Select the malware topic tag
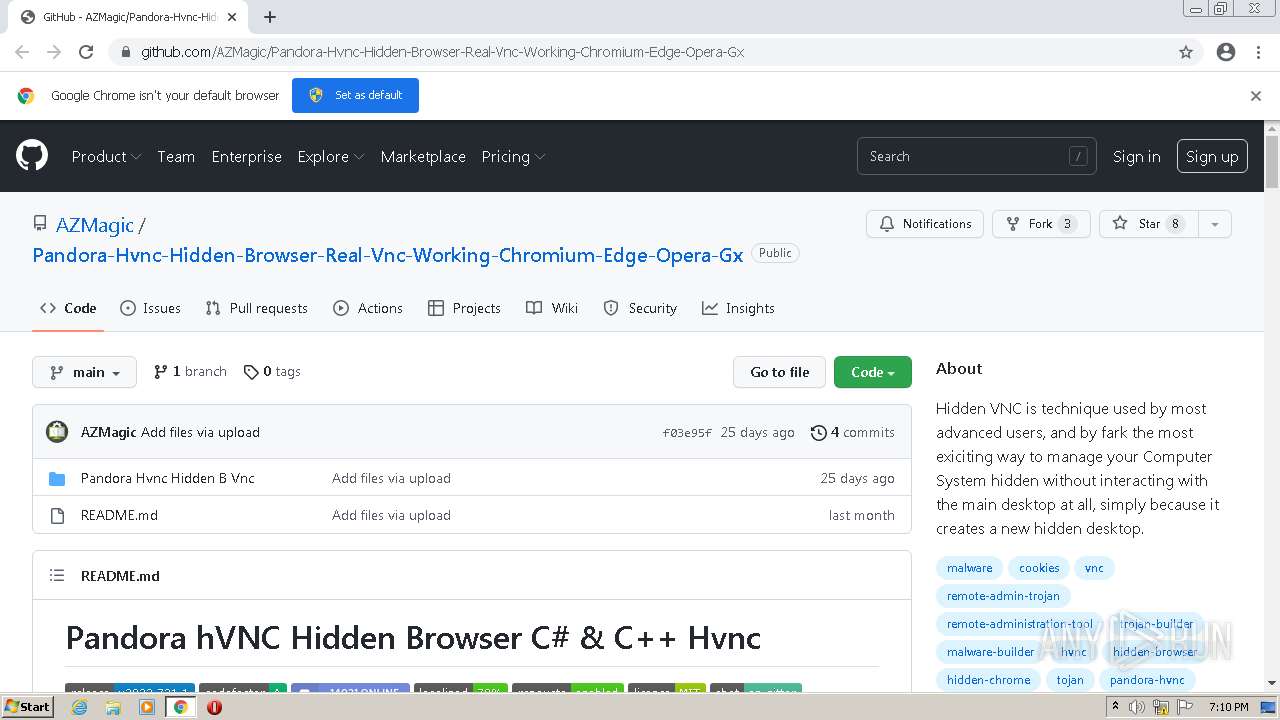1280x720 pixels. click(970, 568)
